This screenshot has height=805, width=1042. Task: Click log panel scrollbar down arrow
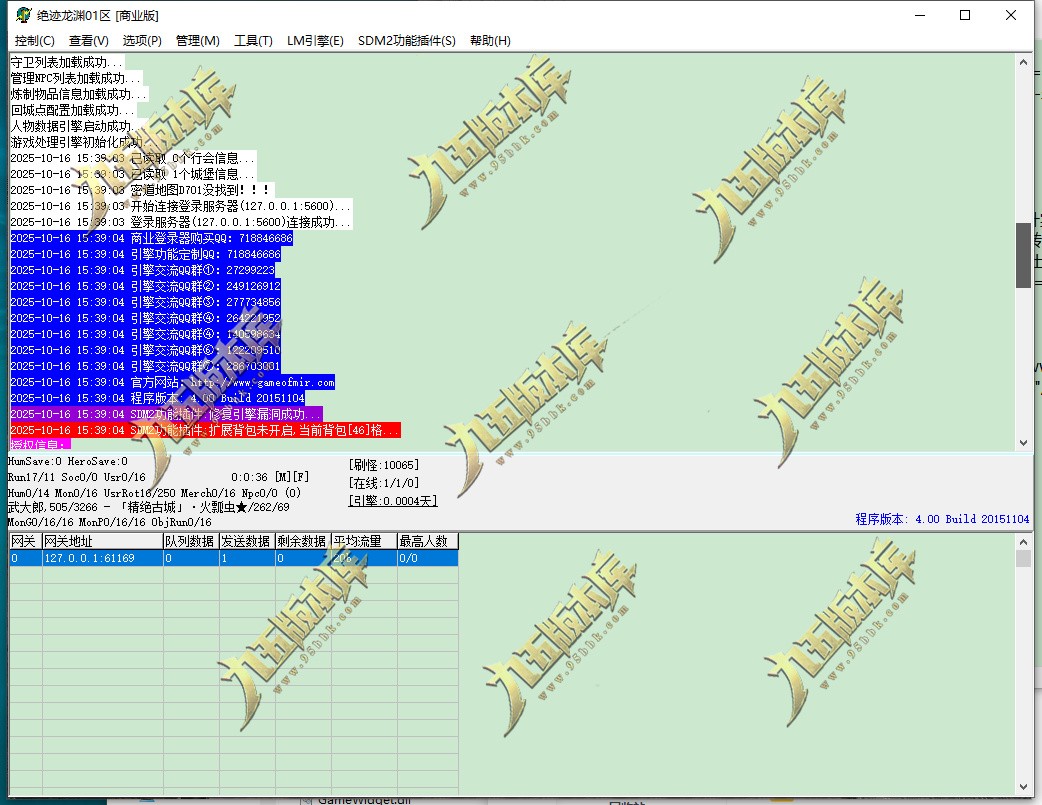click(x=1023, y=443)
